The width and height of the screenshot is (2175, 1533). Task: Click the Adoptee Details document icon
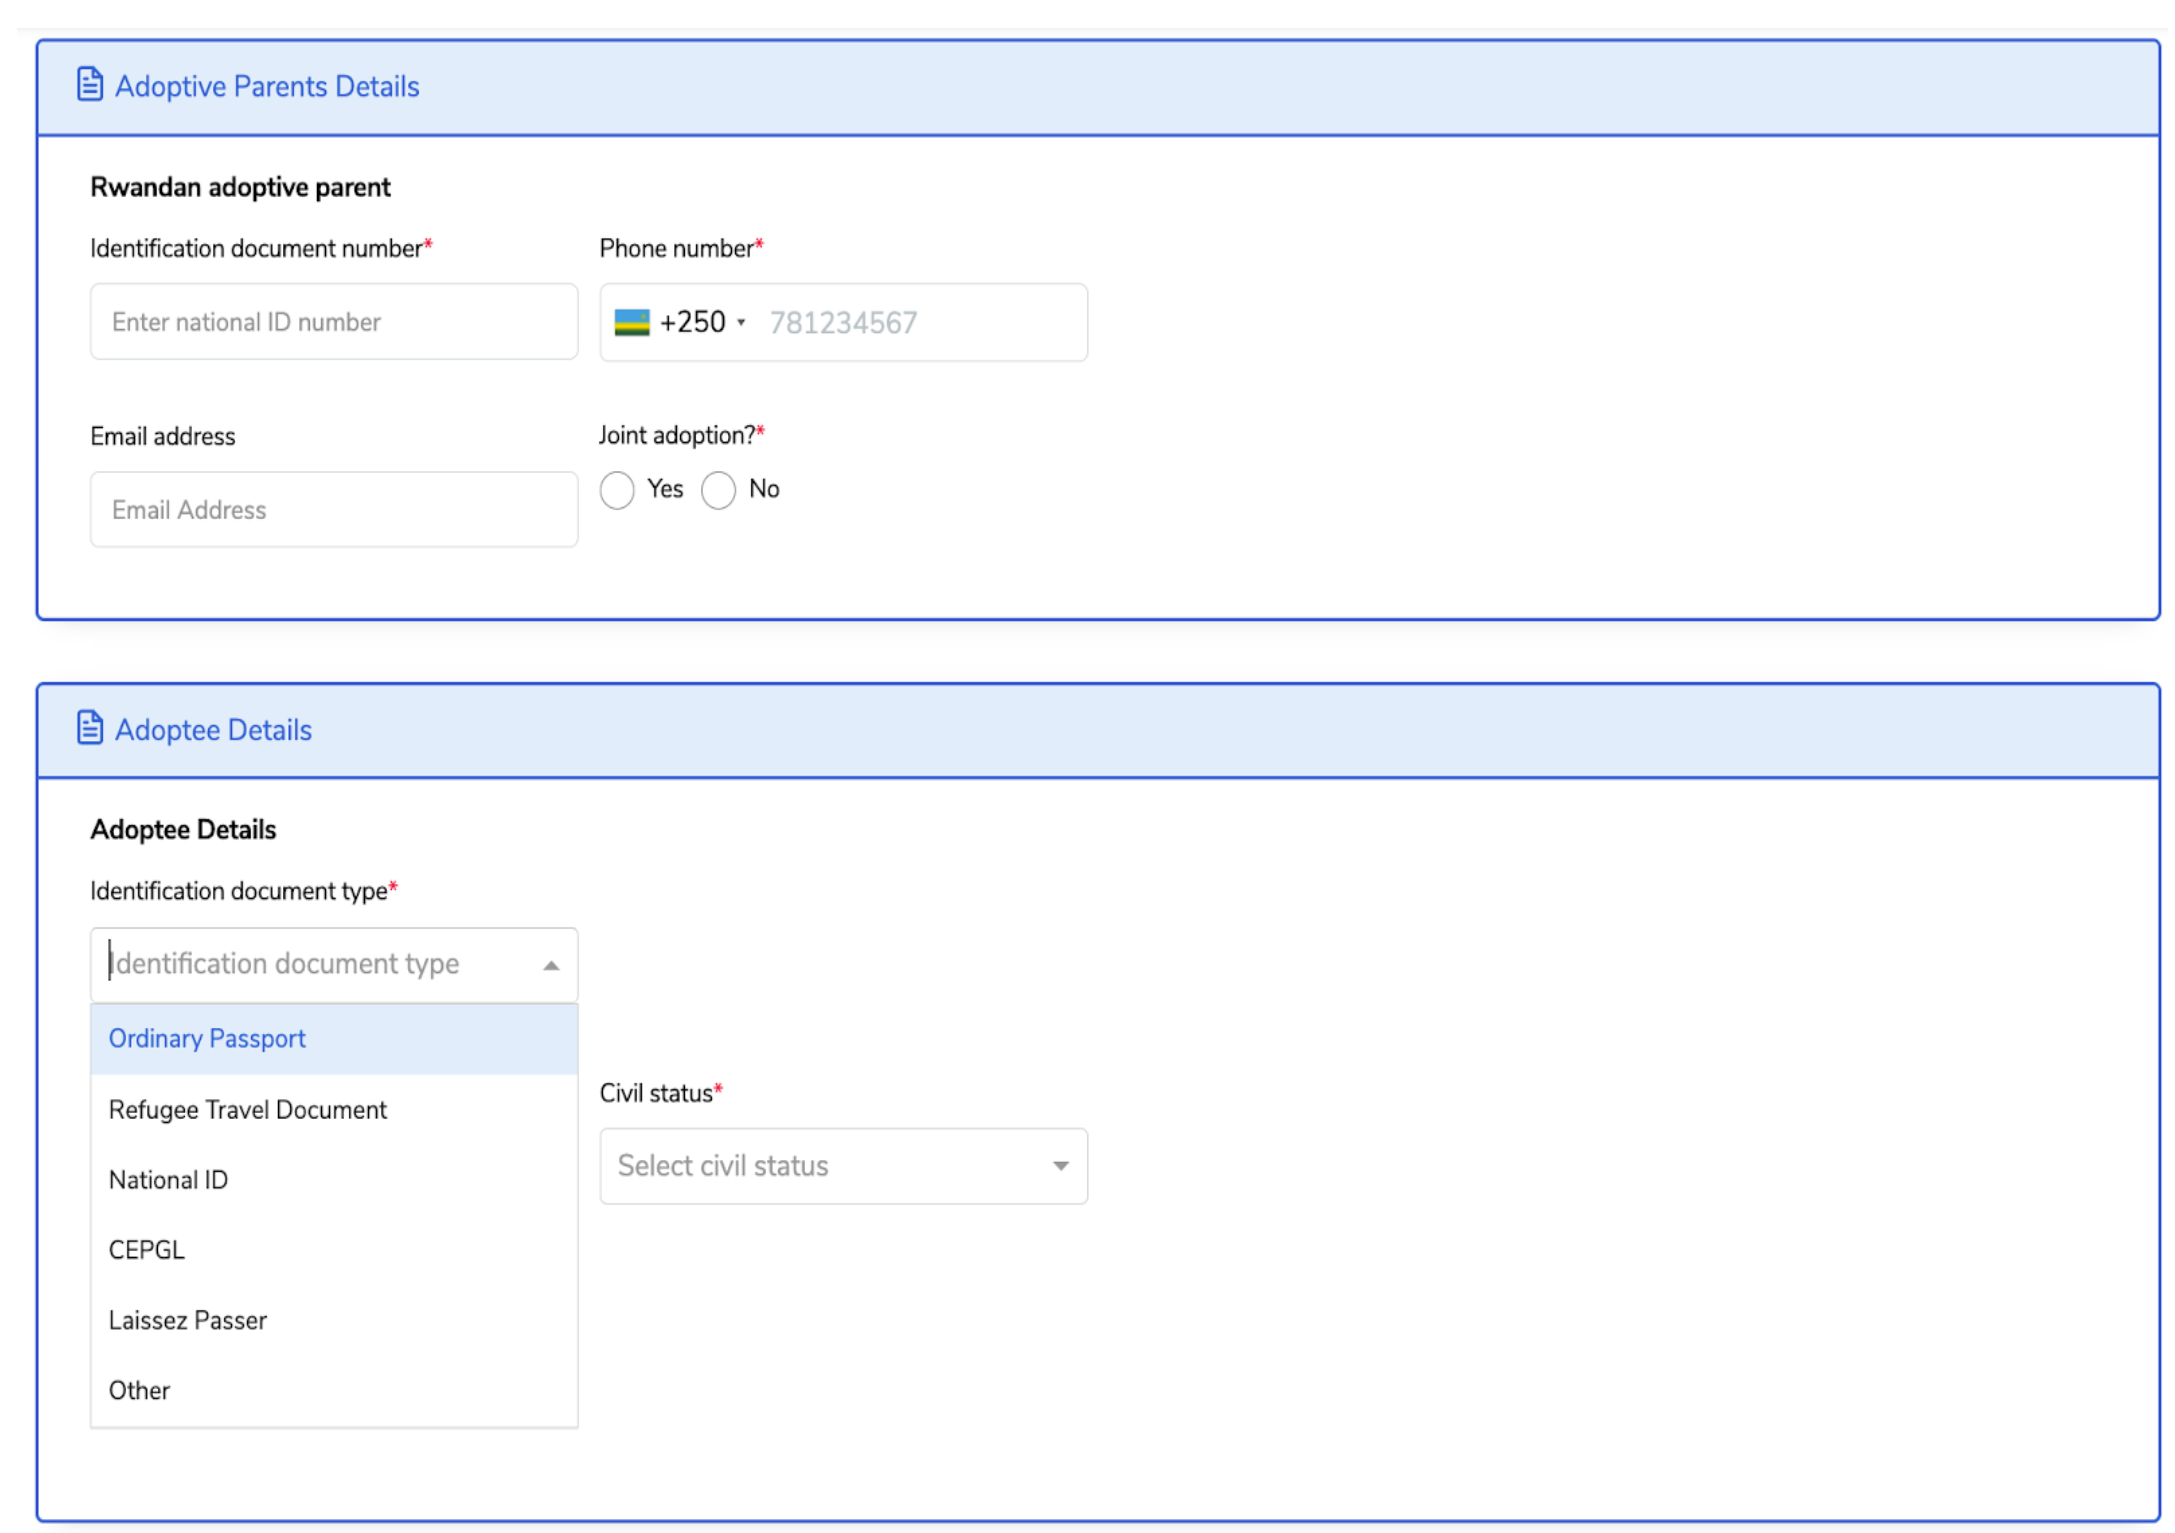(90, 728)
